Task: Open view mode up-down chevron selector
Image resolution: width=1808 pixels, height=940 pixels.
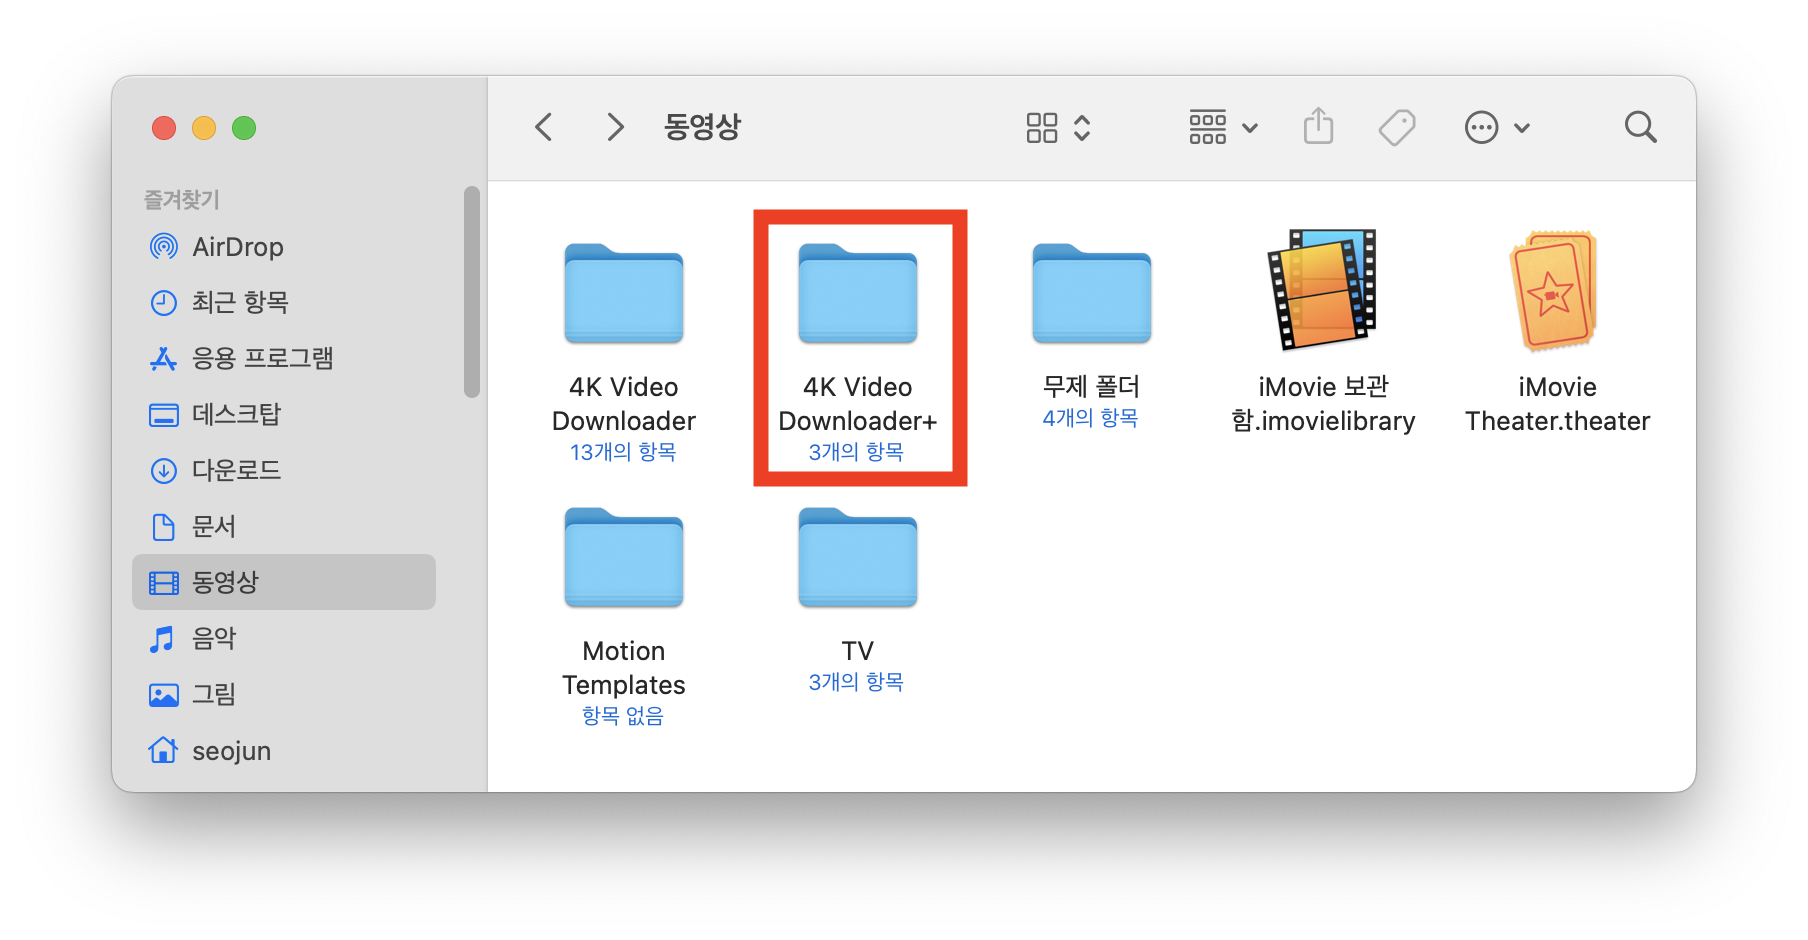Action: 1082,127
